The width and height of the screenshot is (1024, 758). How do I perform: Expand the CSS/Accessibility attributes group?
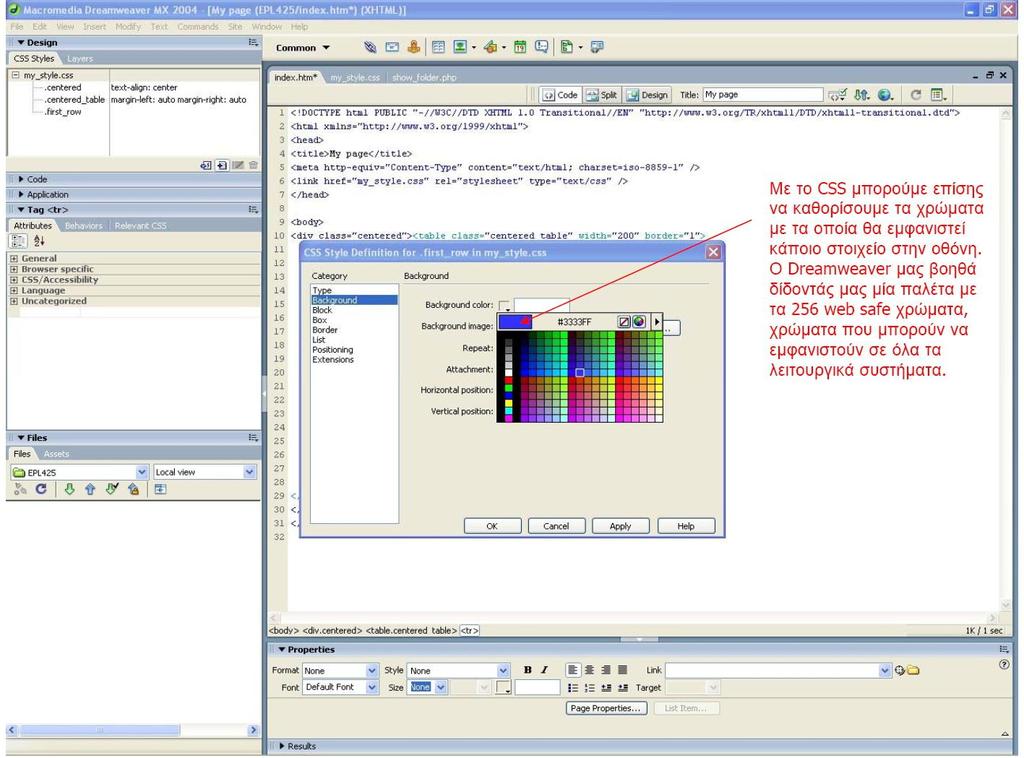[x=14, y=280]
